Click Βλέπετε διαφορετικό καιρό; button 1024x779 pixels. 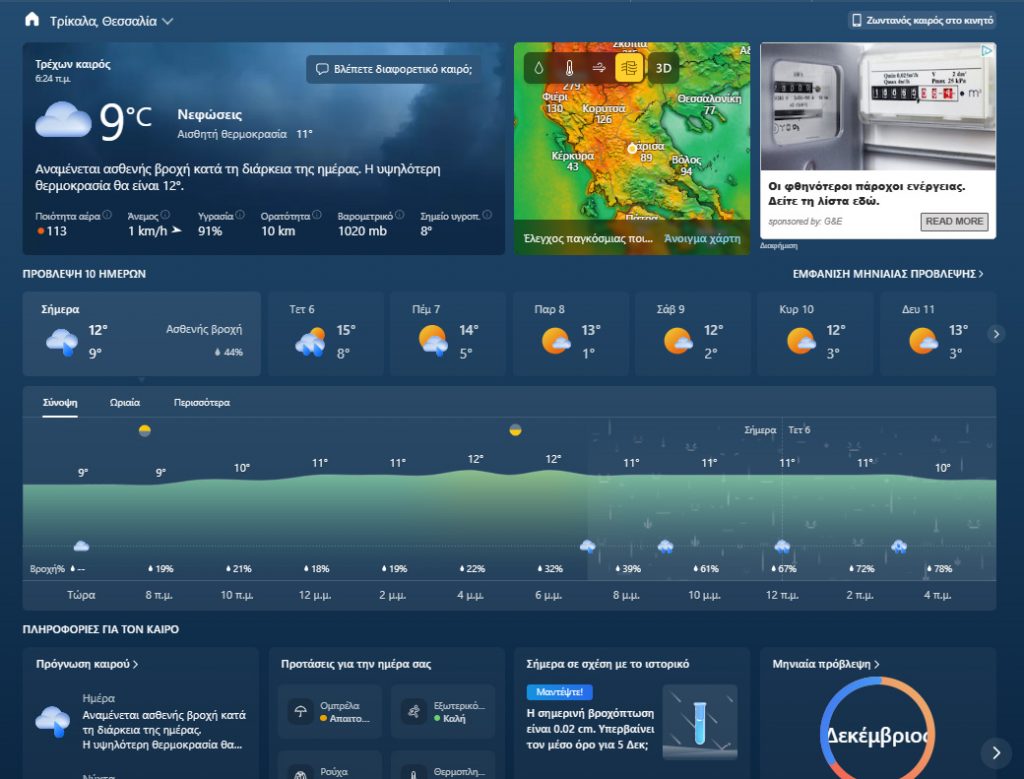coord(392,69)
